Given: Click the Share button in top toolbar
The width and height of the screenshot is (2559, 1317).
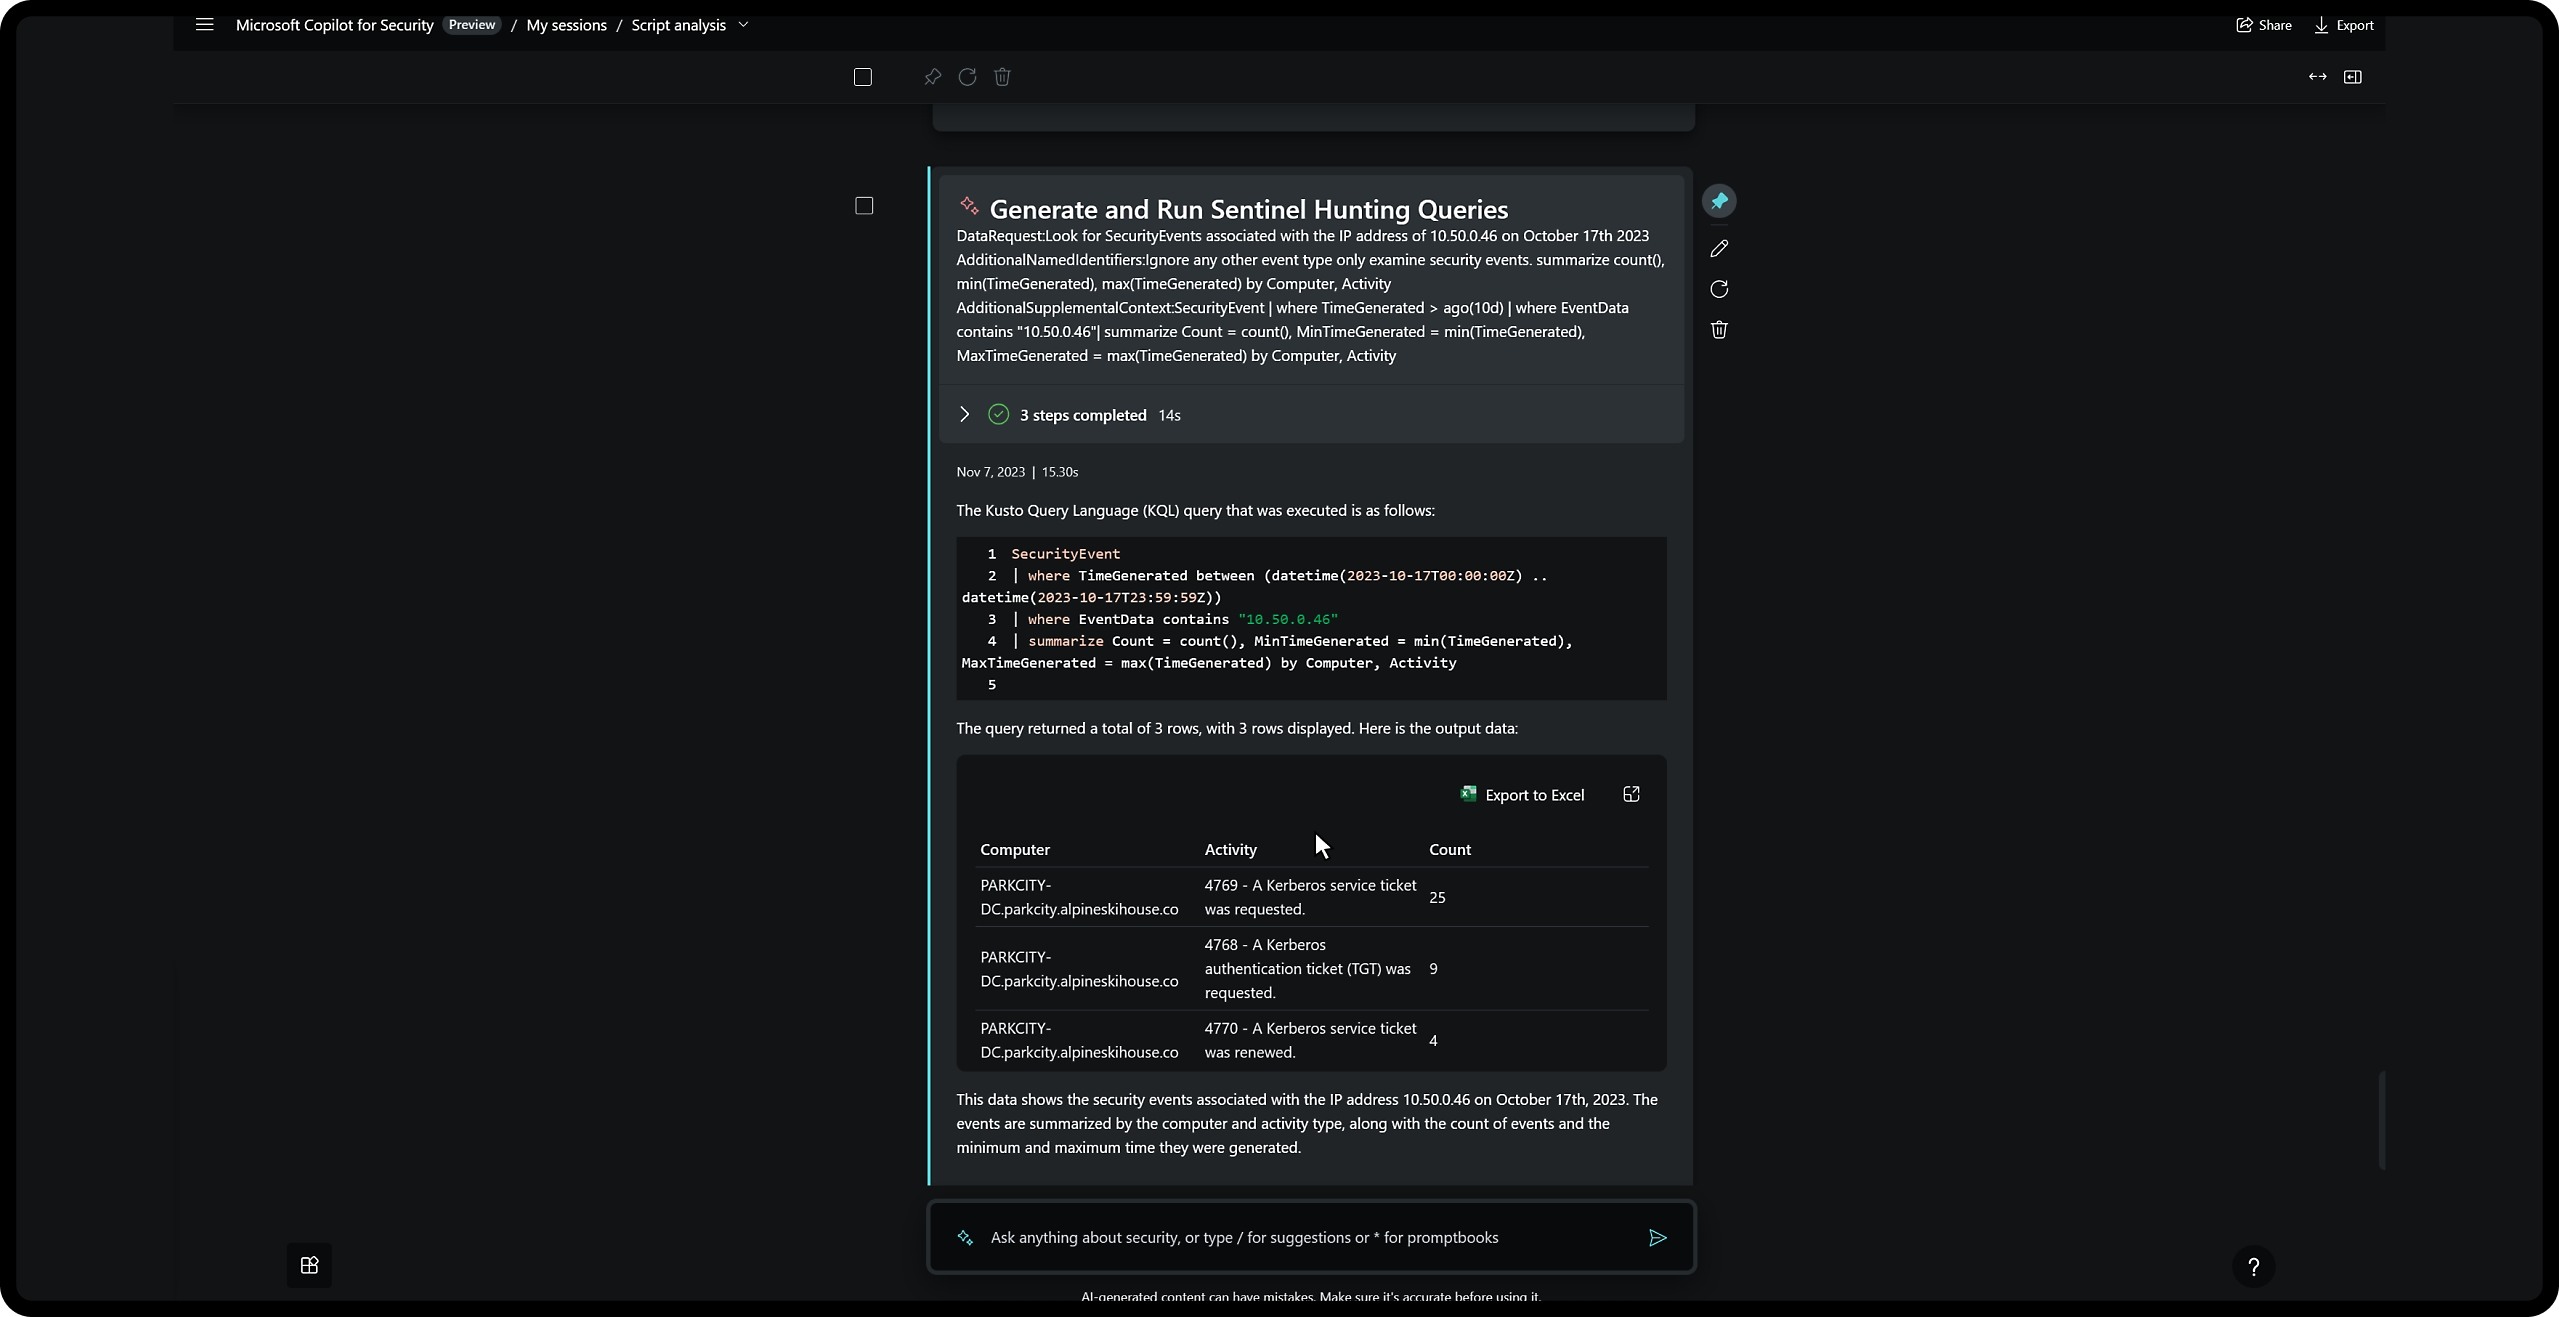Looking at the screenshot, I should [2263, 24].
